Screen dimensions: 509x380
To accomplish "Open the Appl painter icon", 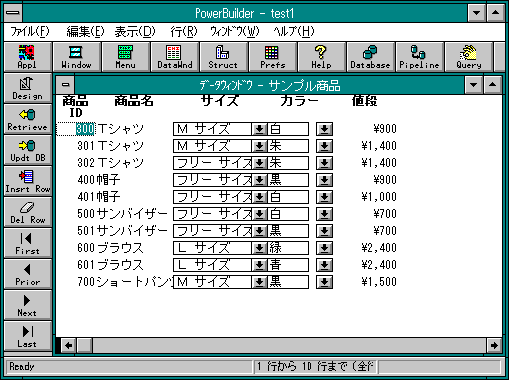I will 27,57.
